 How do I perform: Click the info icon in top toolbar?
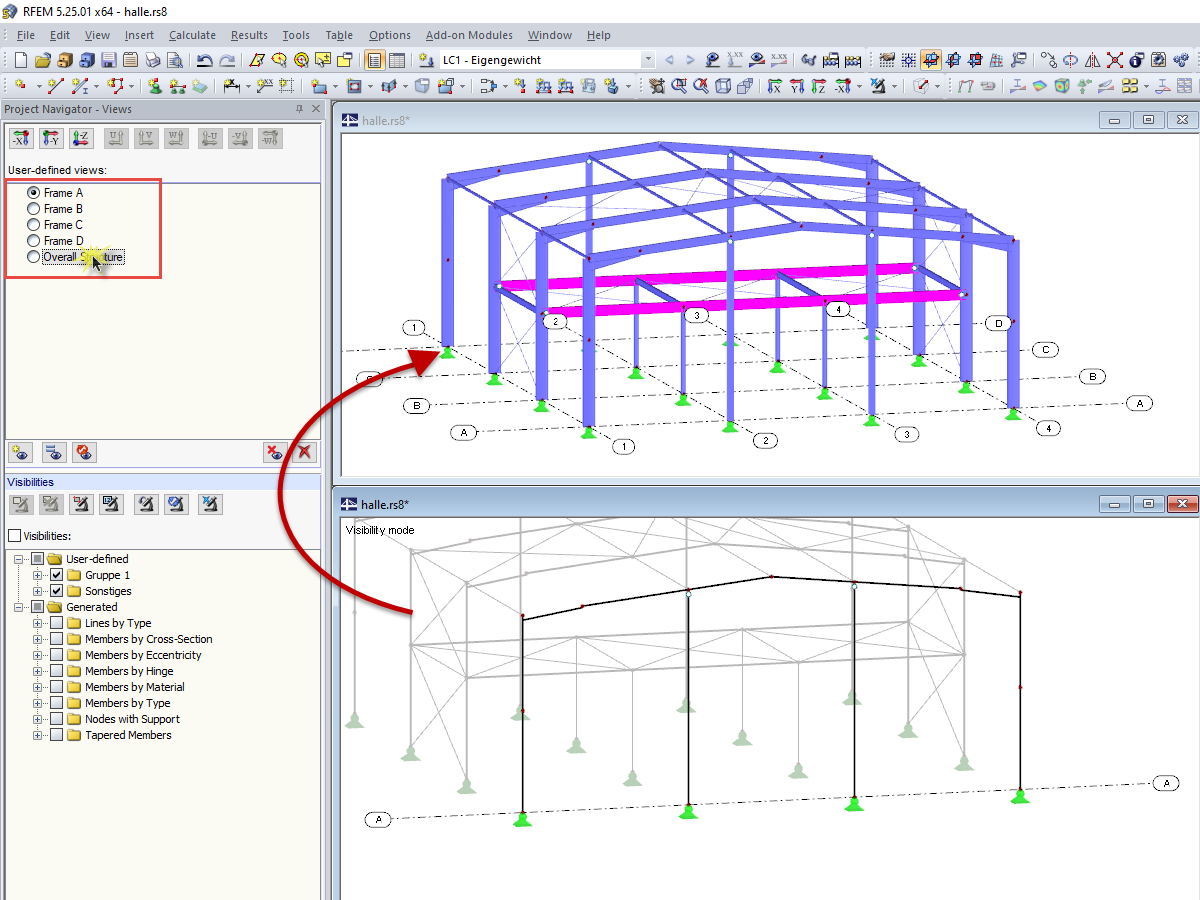(x=1135, y=60)
